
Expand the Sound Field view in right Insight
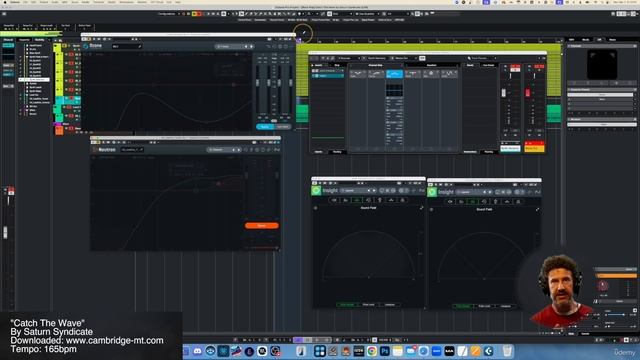[537, 210]
